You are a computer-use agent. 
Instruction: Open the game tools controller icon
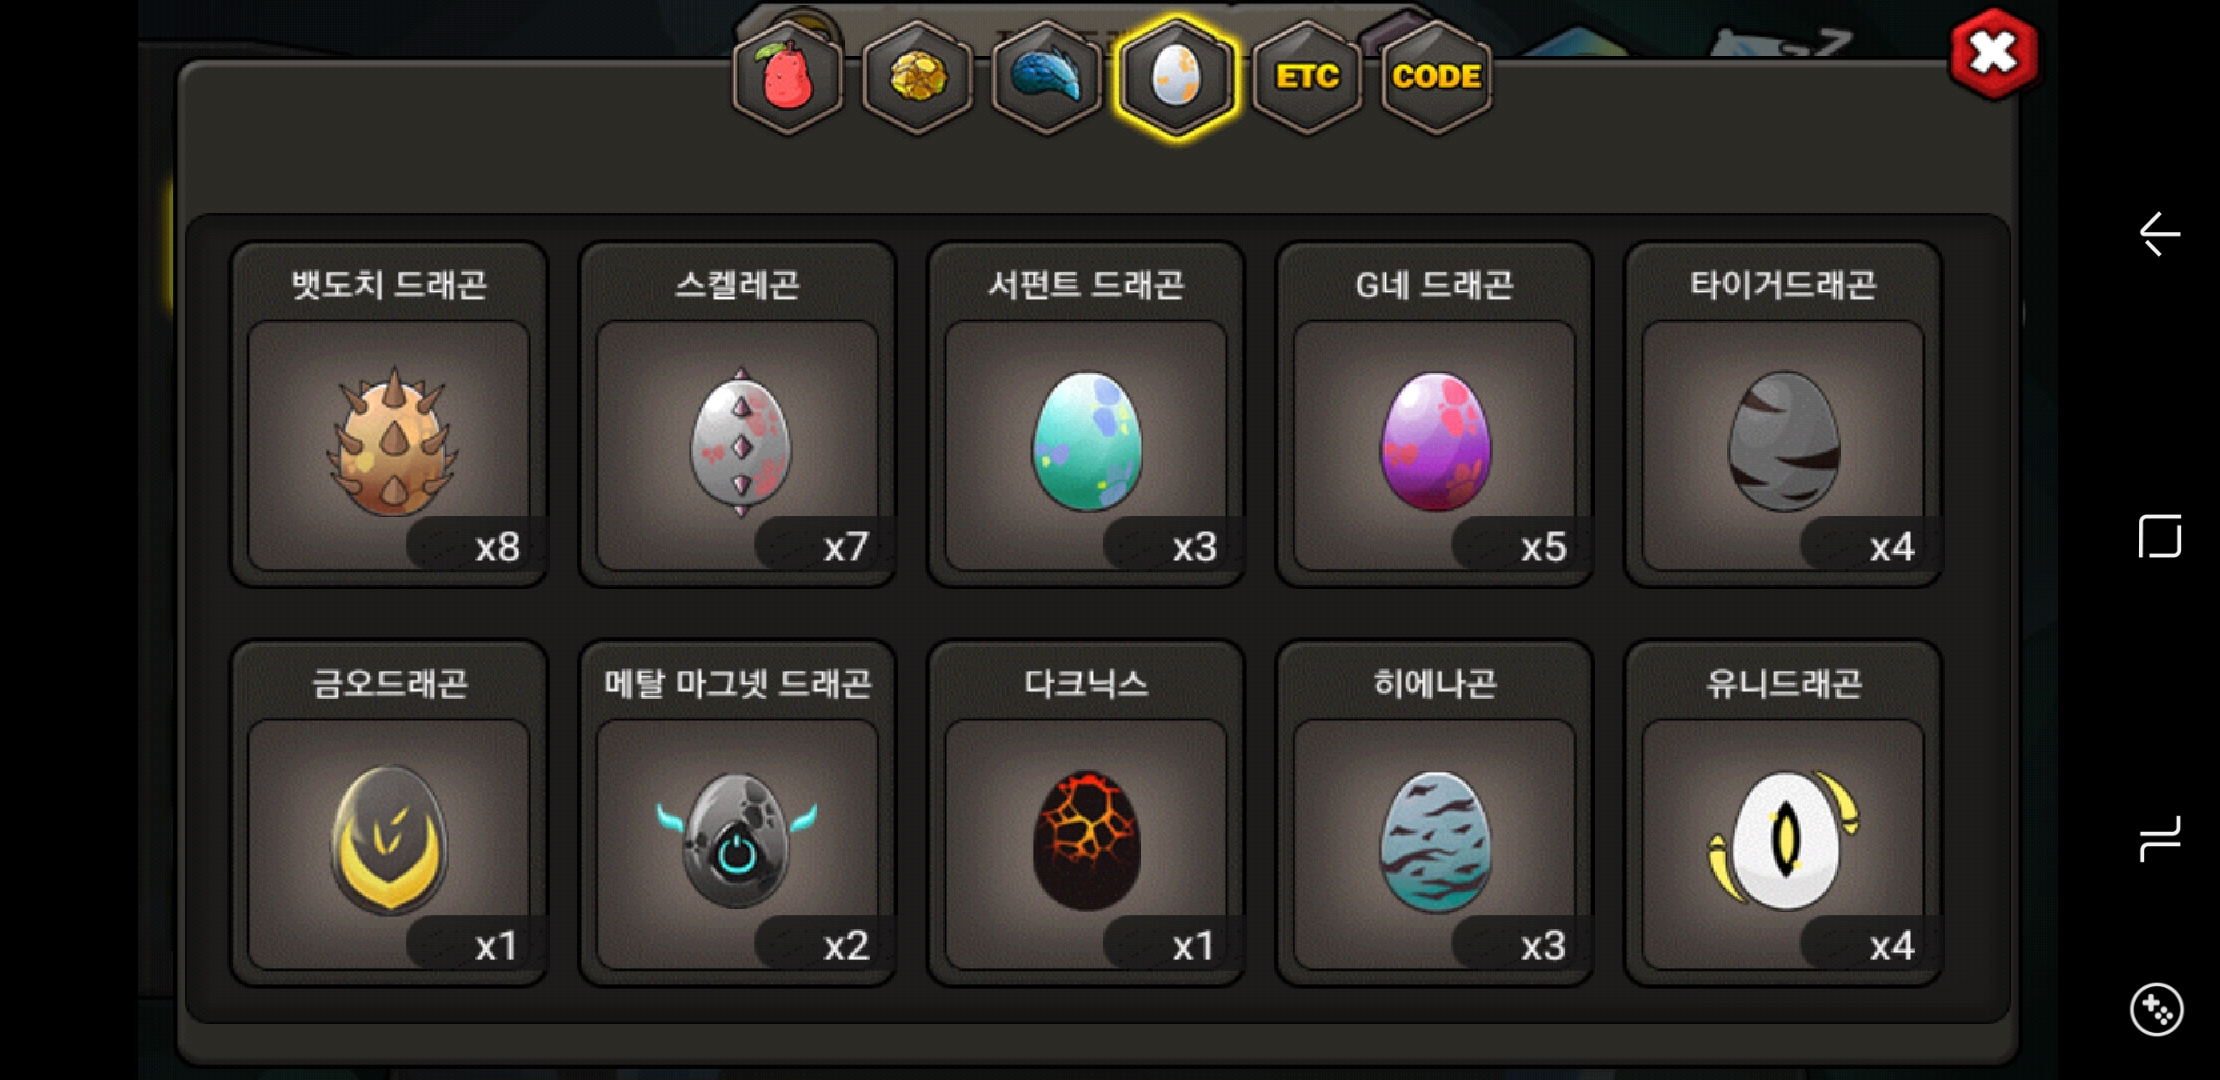click(2157, 1010)
